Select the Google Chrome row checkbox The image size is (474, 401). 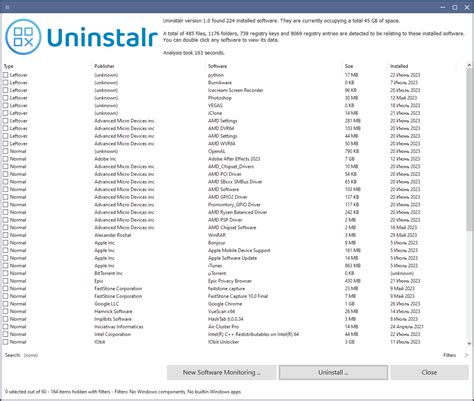6,304
